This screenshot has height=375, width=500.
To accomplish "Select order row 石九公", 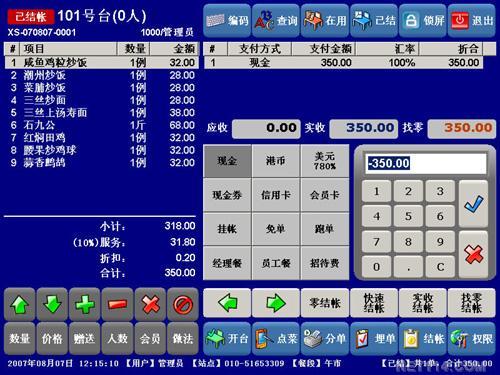I will pos(102,125).
